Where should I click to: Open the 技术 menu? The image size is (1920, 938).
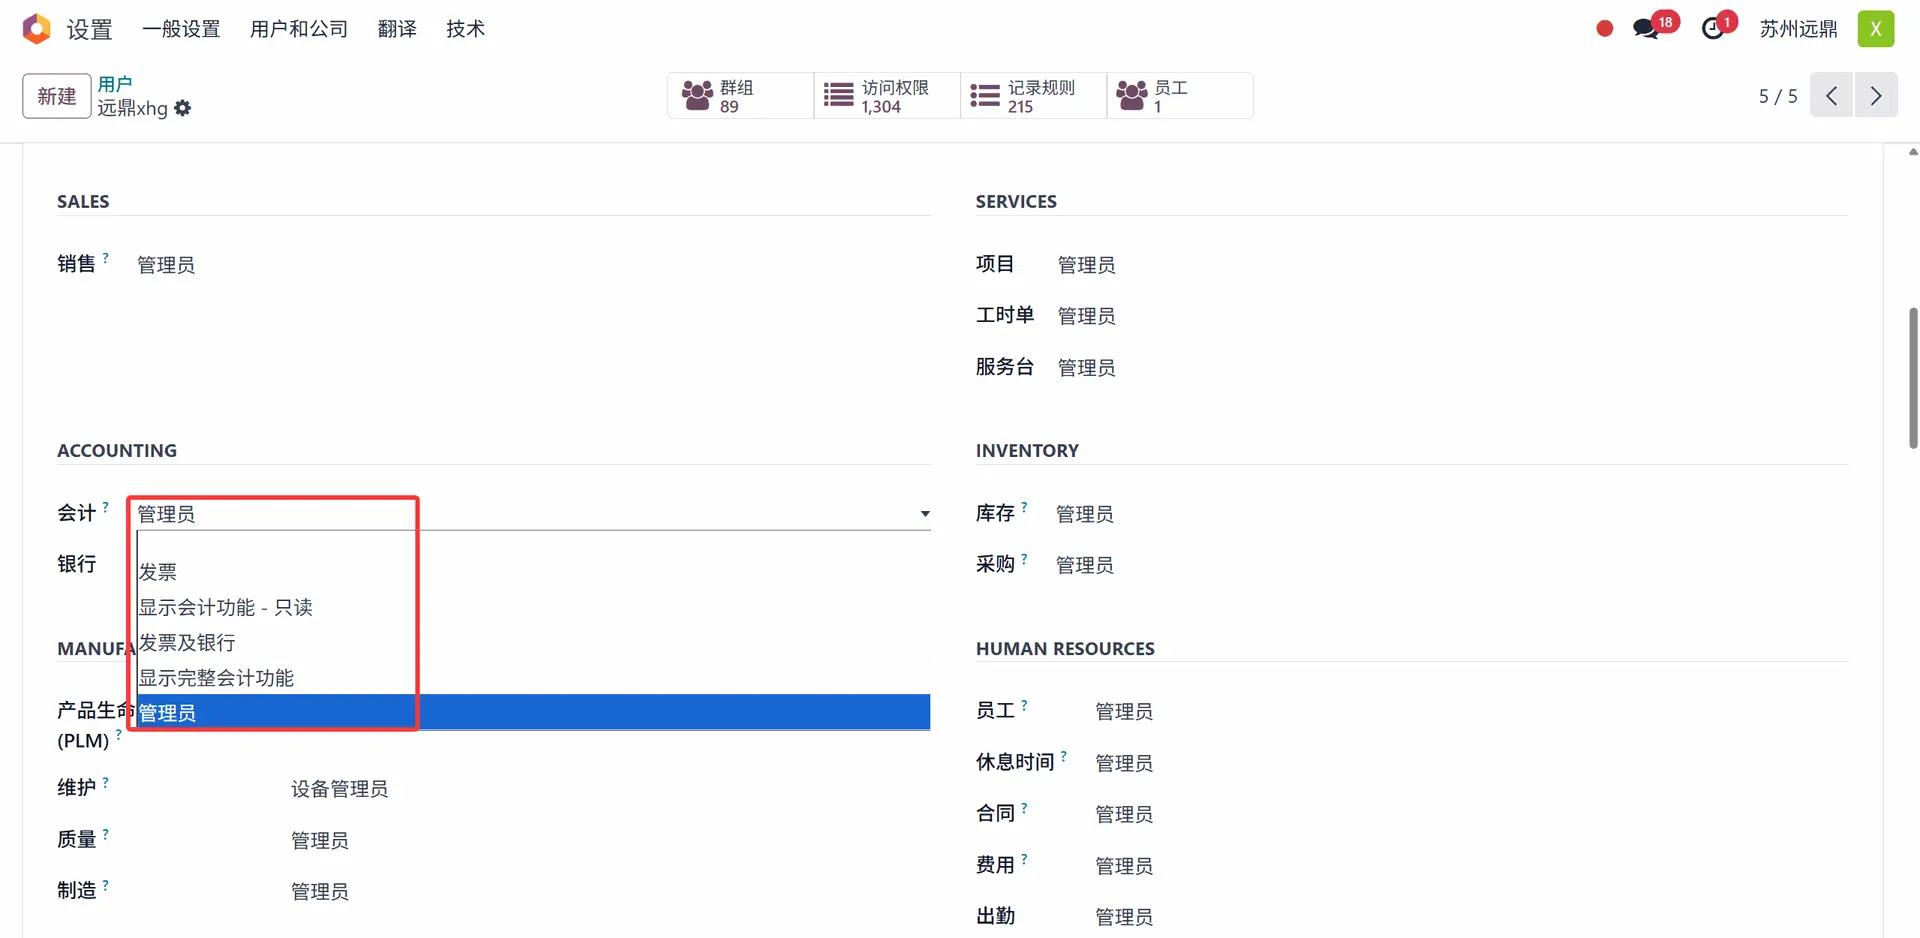coord(466,29)
